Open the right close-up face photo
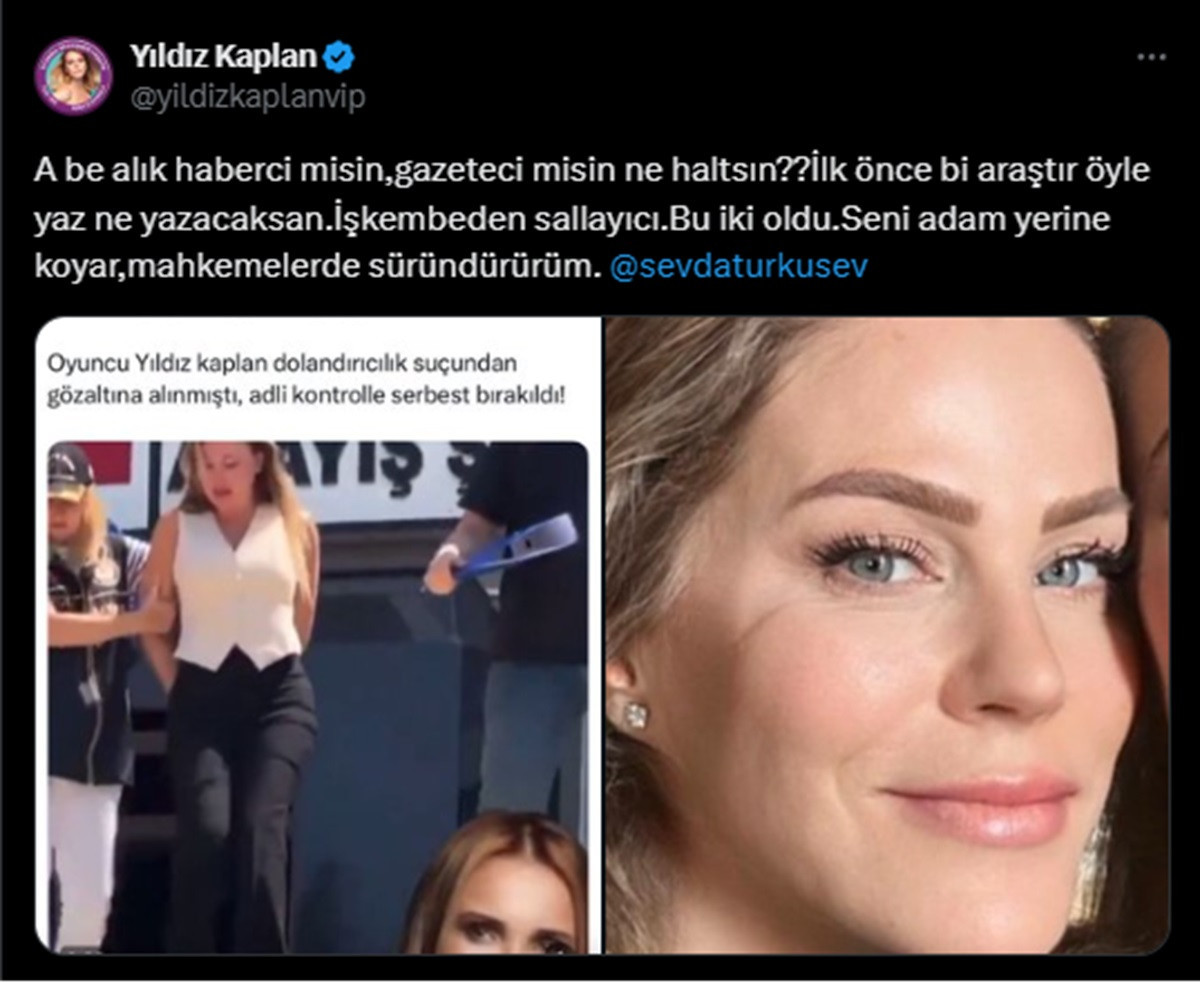 pyautogui.click(x=887, y=635)
